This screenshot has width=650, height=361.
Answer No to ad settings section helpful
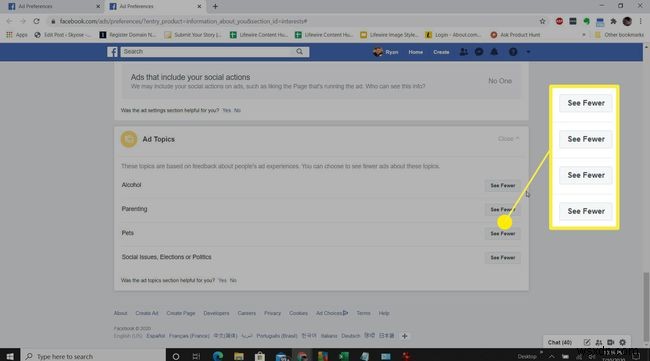pos(237,110)
